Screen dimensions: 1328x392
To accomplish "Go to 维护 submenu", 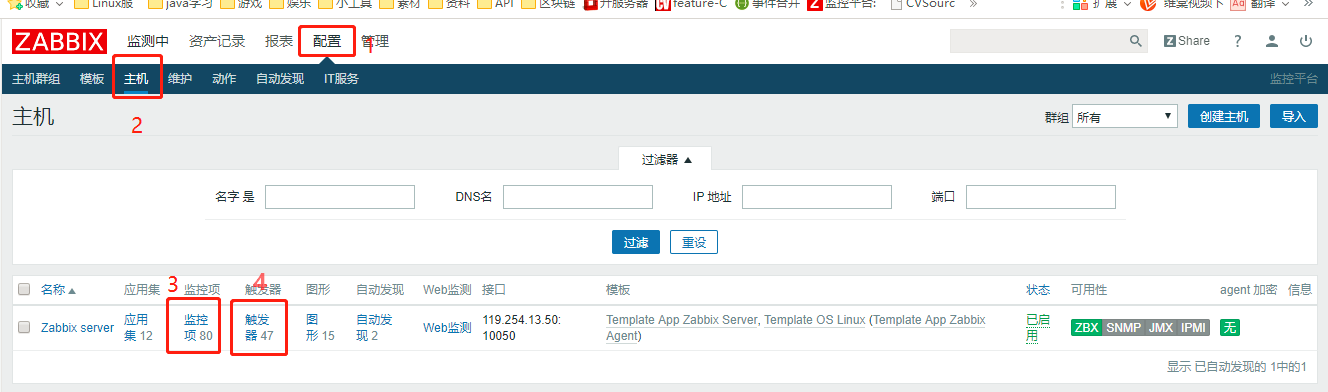I will click(x=180, y=79).
